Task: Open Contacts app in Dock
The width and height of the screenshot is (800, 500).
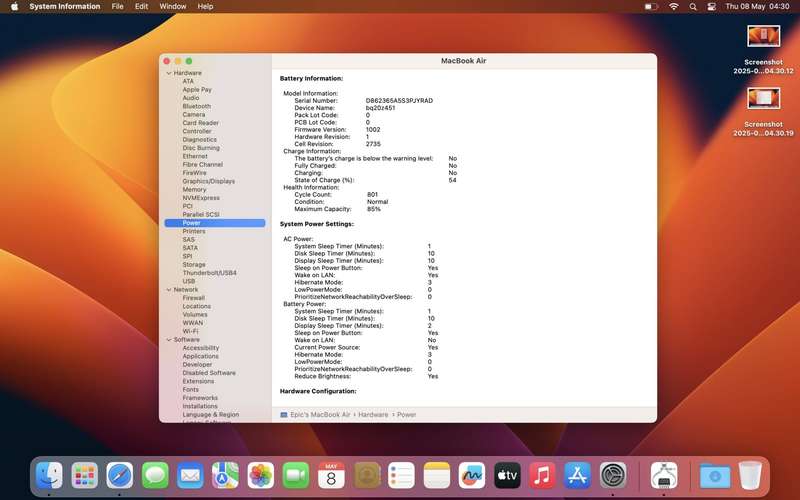Action: 367,476
